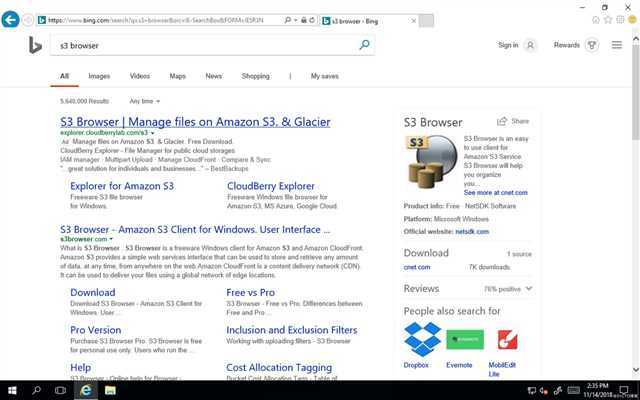Open the Pro Version sublink

click(96, 330)
